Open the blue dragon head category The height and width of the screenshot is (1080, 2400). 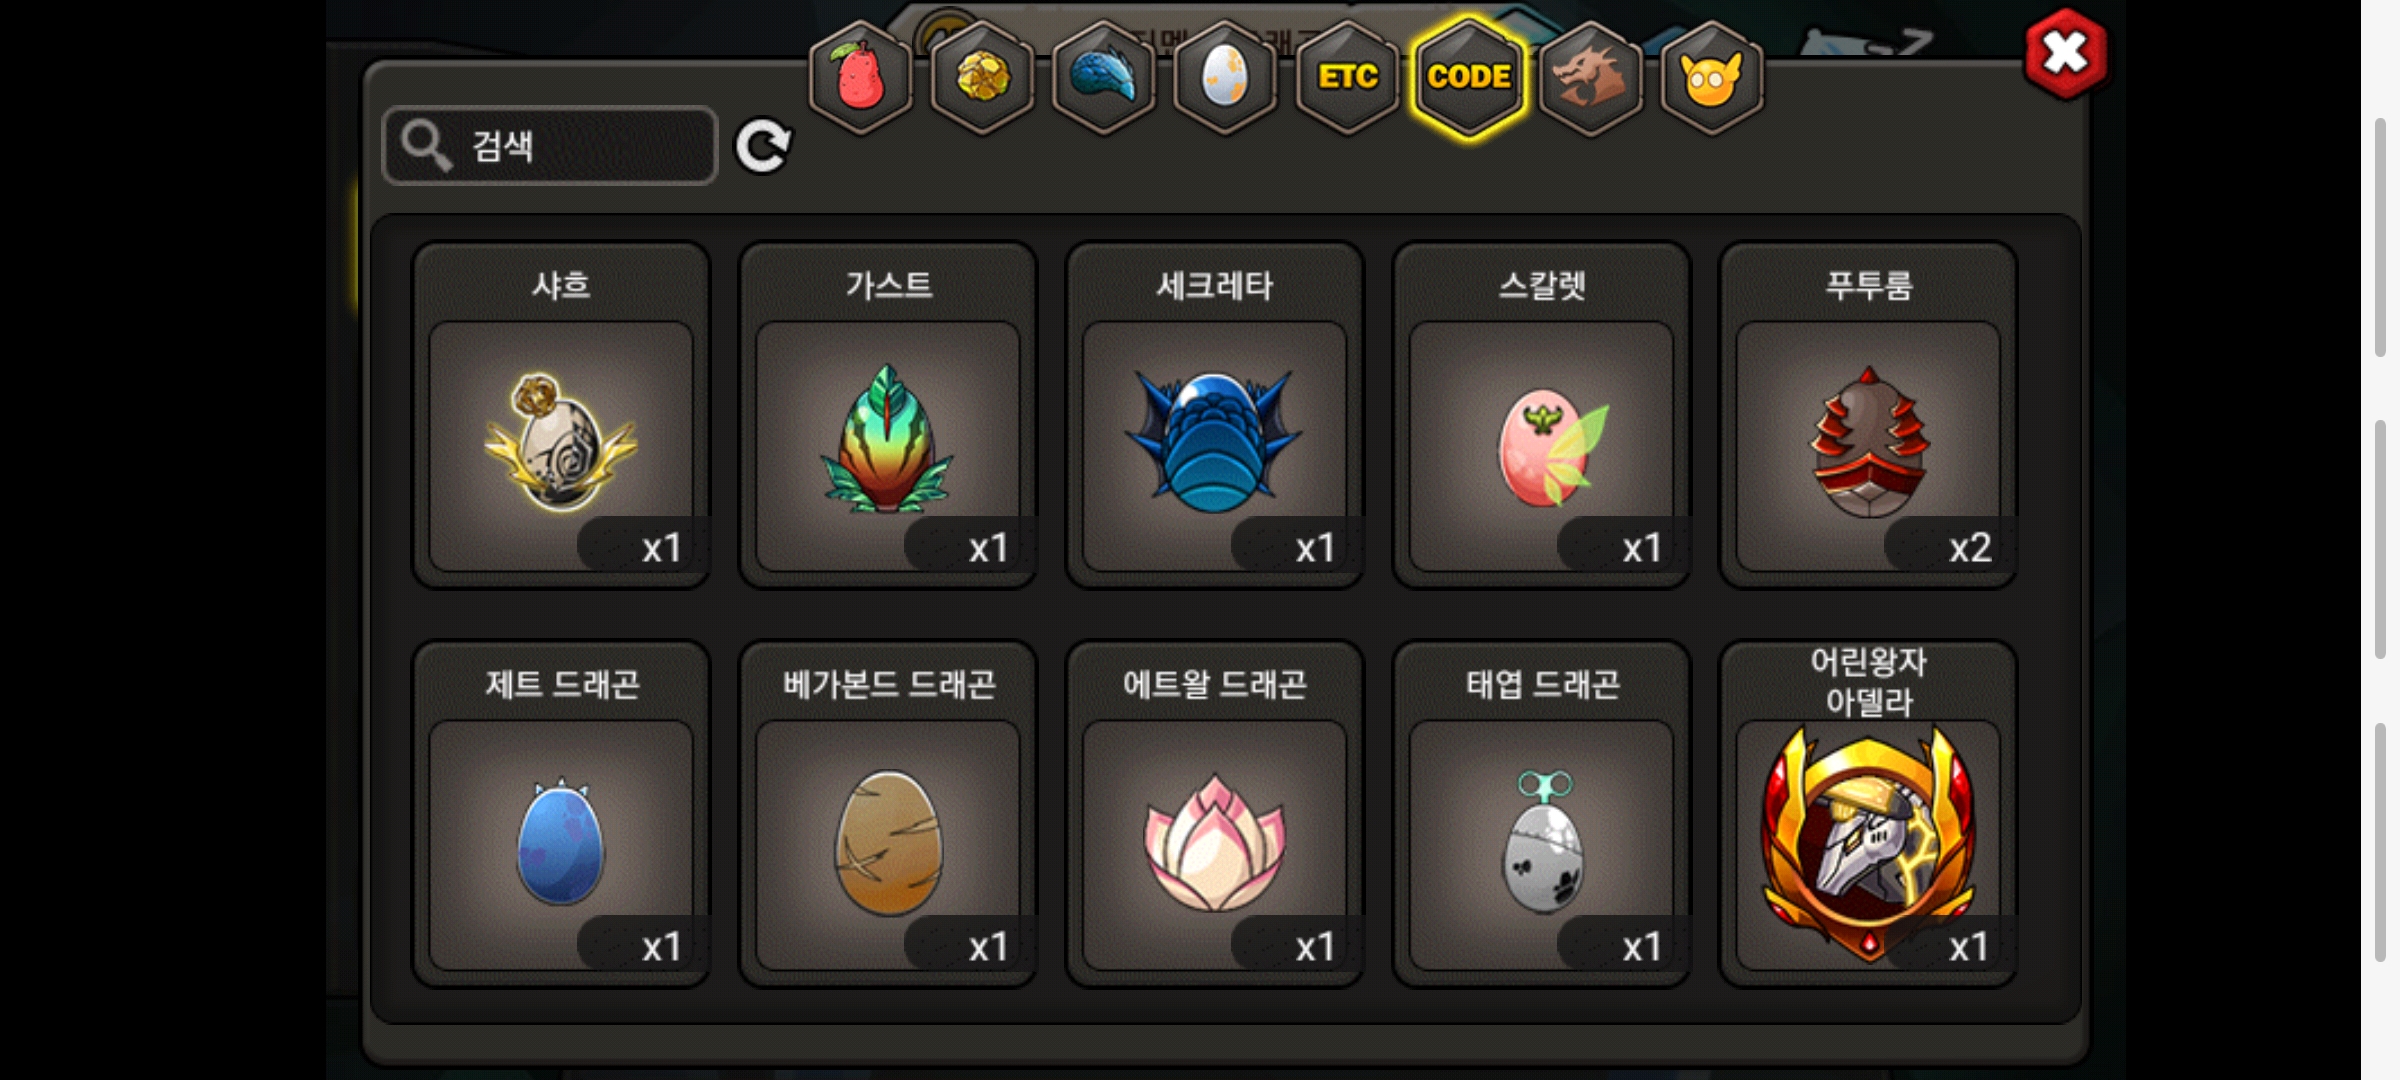[x=1103, y=77]
